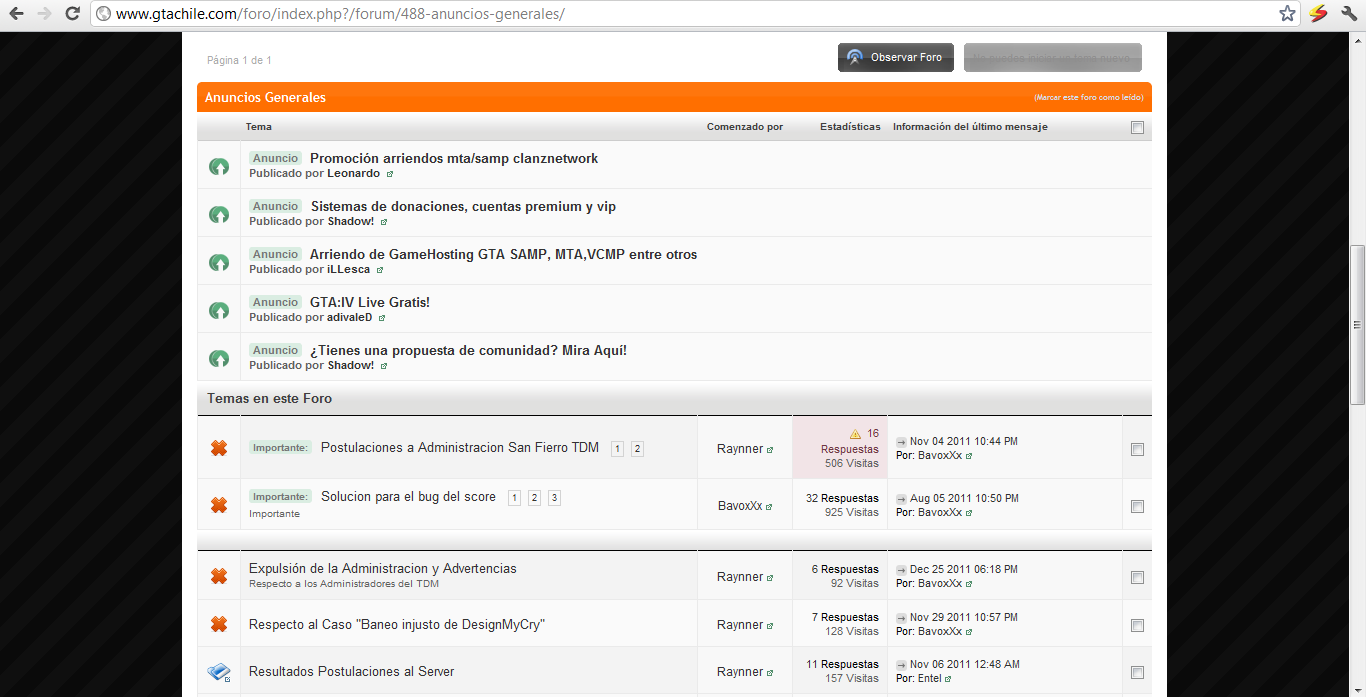This screenshot has height=697, width=1366.
Task: Check the box for Expulsión de la Administracion topic
Action: click(x=1137, y=578)
